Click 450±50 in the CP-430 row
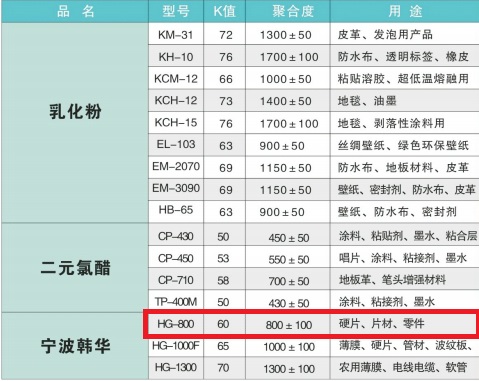The width and height of the screenshot is (479, 381). [x=289, y=238]
